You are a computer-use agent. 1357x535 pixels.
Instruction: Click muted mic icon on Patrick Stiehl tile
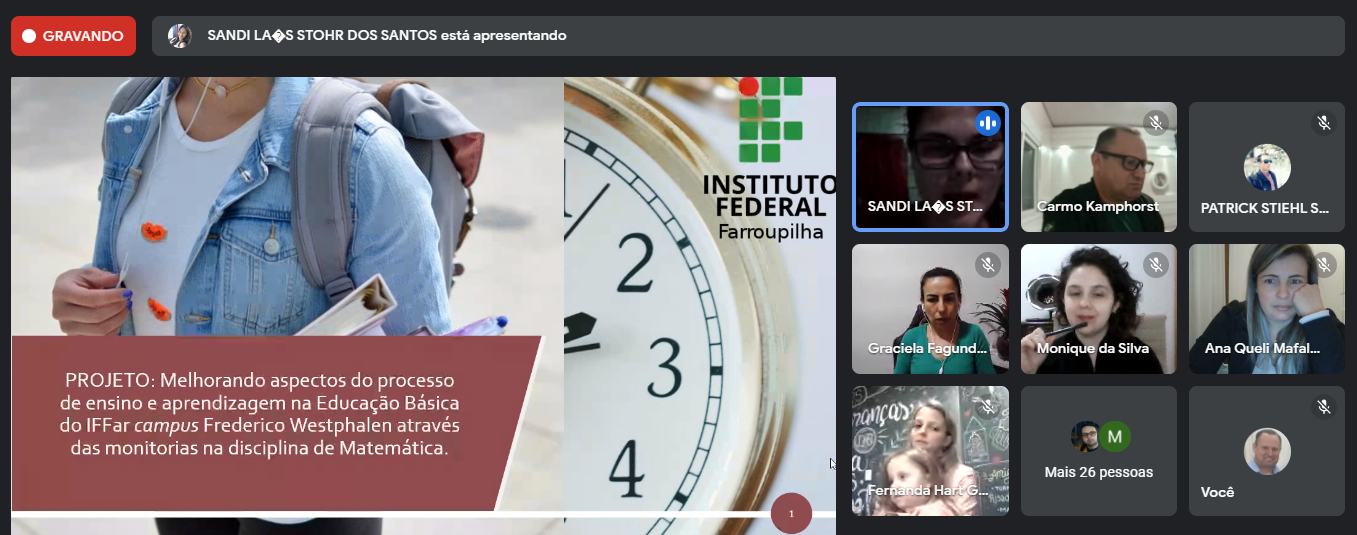coord(1324,123)
